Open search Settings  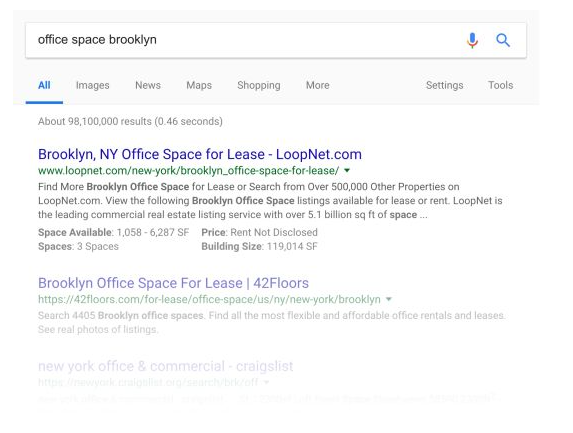click(x=444, y=85)
